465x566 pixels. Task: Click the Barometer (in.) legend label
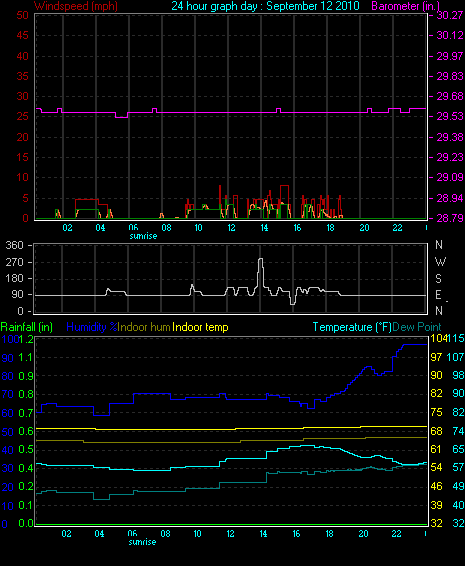point(405,6)
